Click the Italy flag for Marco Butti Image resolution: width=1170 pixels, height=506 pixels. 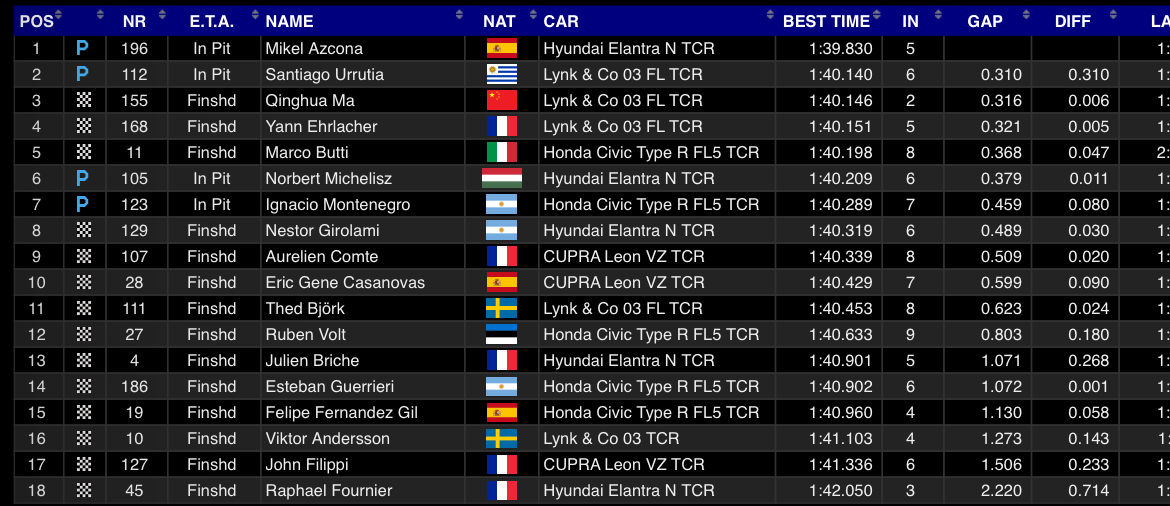coord(501,152)
